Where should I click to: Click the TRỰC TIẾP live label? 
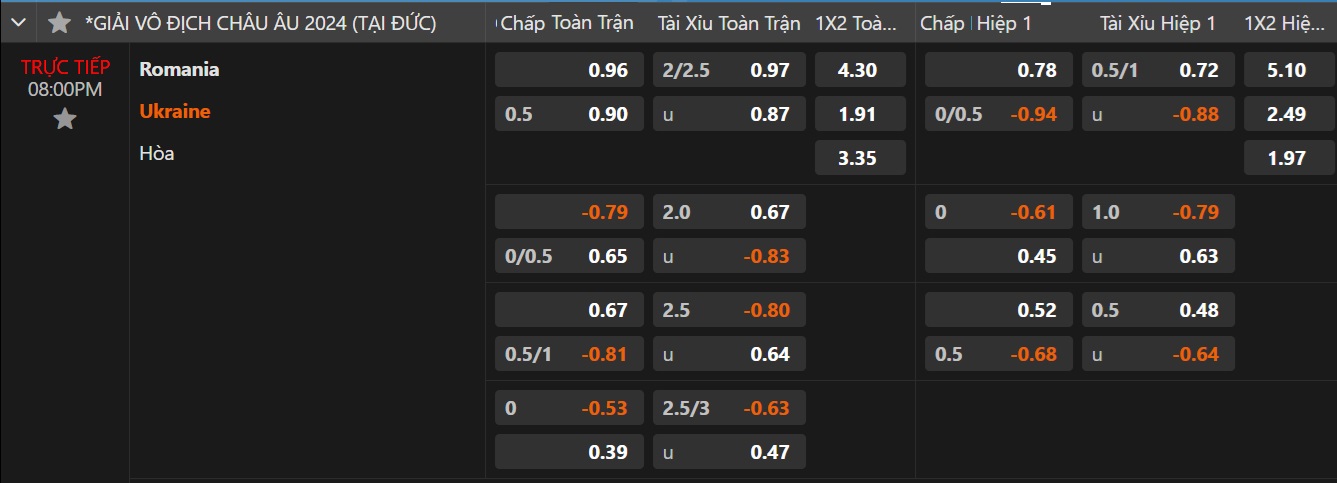pos(65,68)
